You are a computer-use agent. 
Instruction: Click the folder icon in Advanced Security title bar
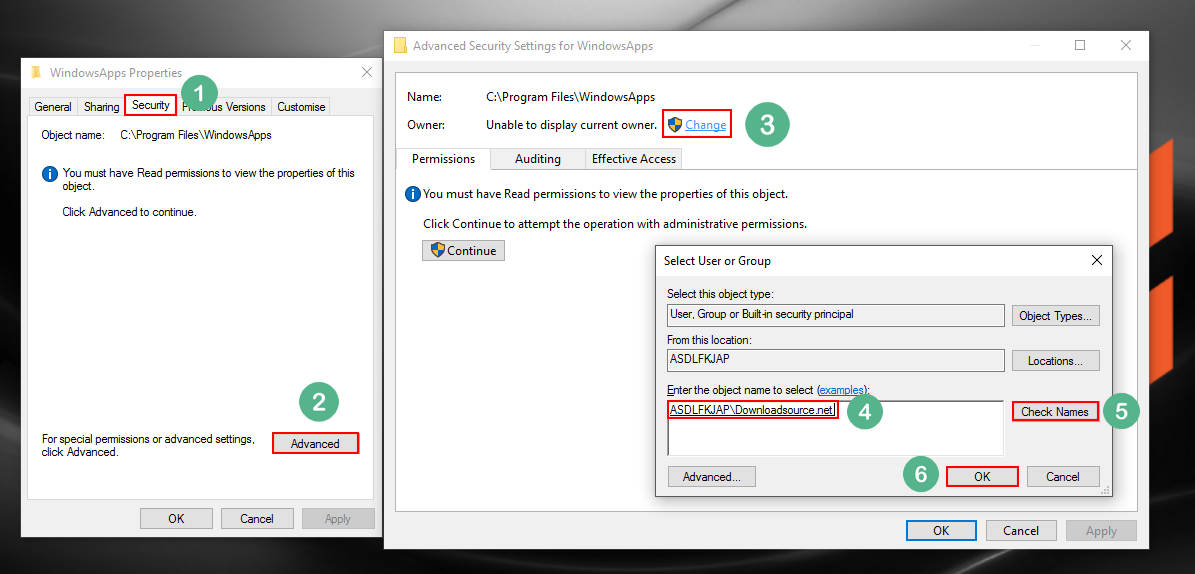pos(400,46)
